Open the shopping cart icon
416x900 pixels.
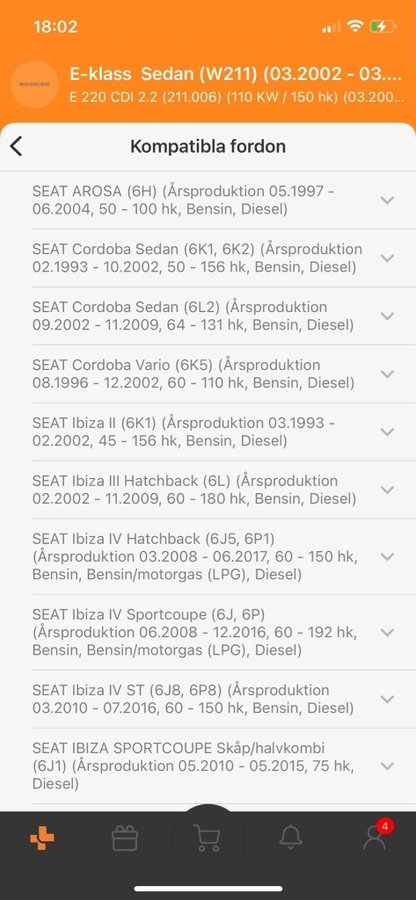pos(207,838)
